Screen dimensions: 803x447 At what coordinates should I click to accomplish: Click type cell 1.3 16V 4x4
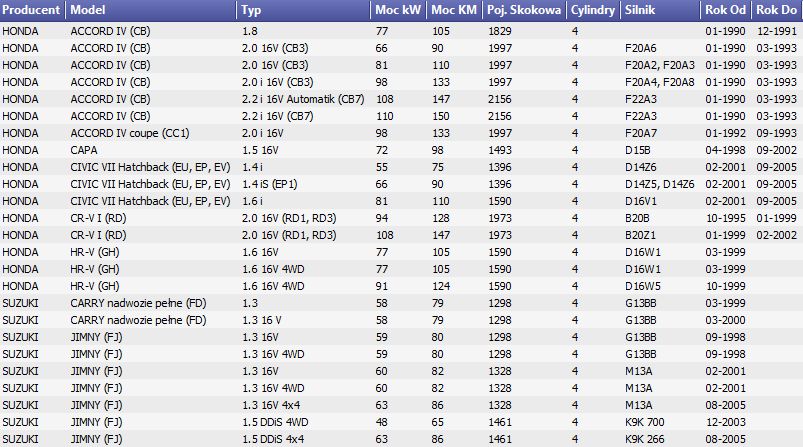(x=271, y=405)
